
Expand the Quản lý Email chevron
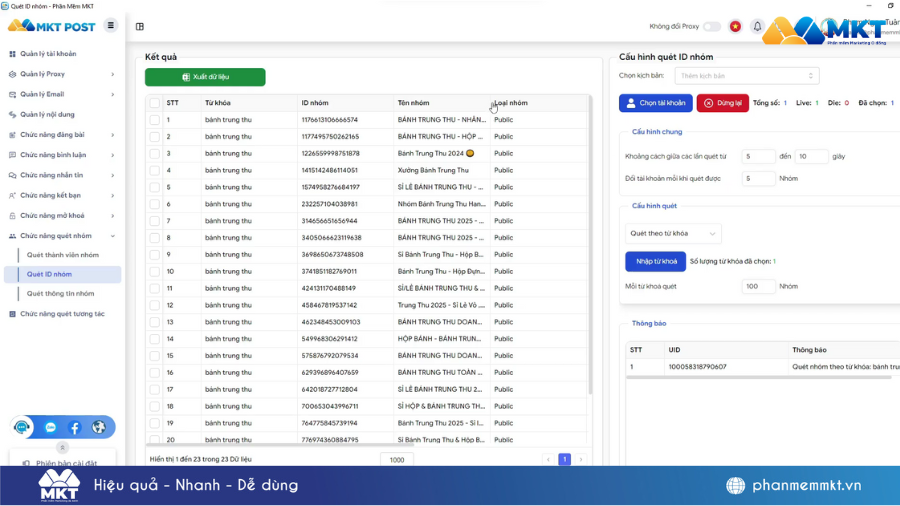112,94
